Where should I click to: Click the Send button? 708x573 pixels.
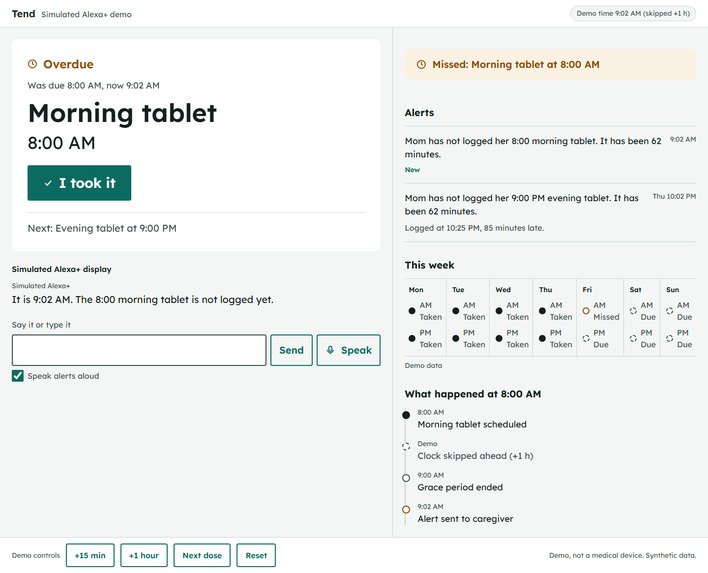[291, 350]
